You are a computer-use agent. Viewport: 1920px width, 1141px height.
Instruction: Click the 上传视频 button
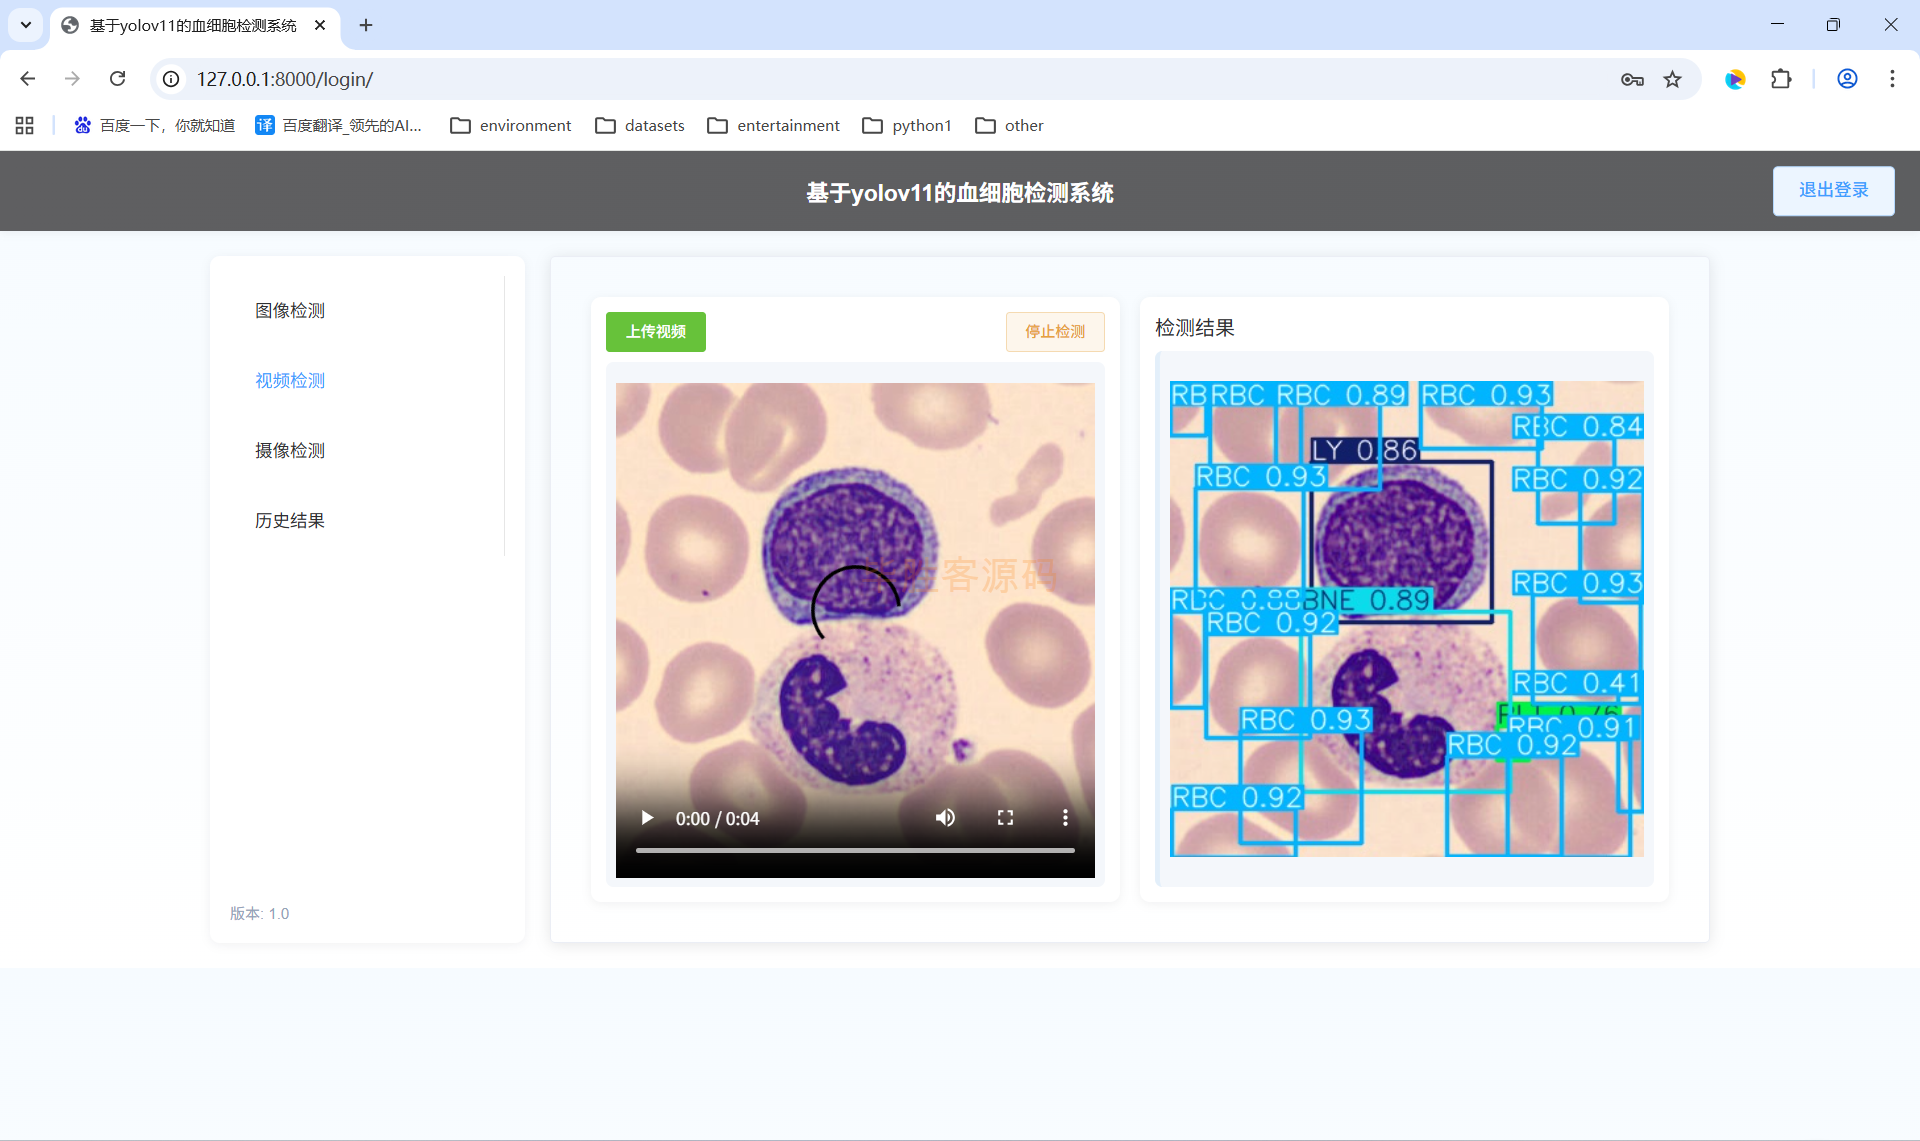tap(655, 331)
